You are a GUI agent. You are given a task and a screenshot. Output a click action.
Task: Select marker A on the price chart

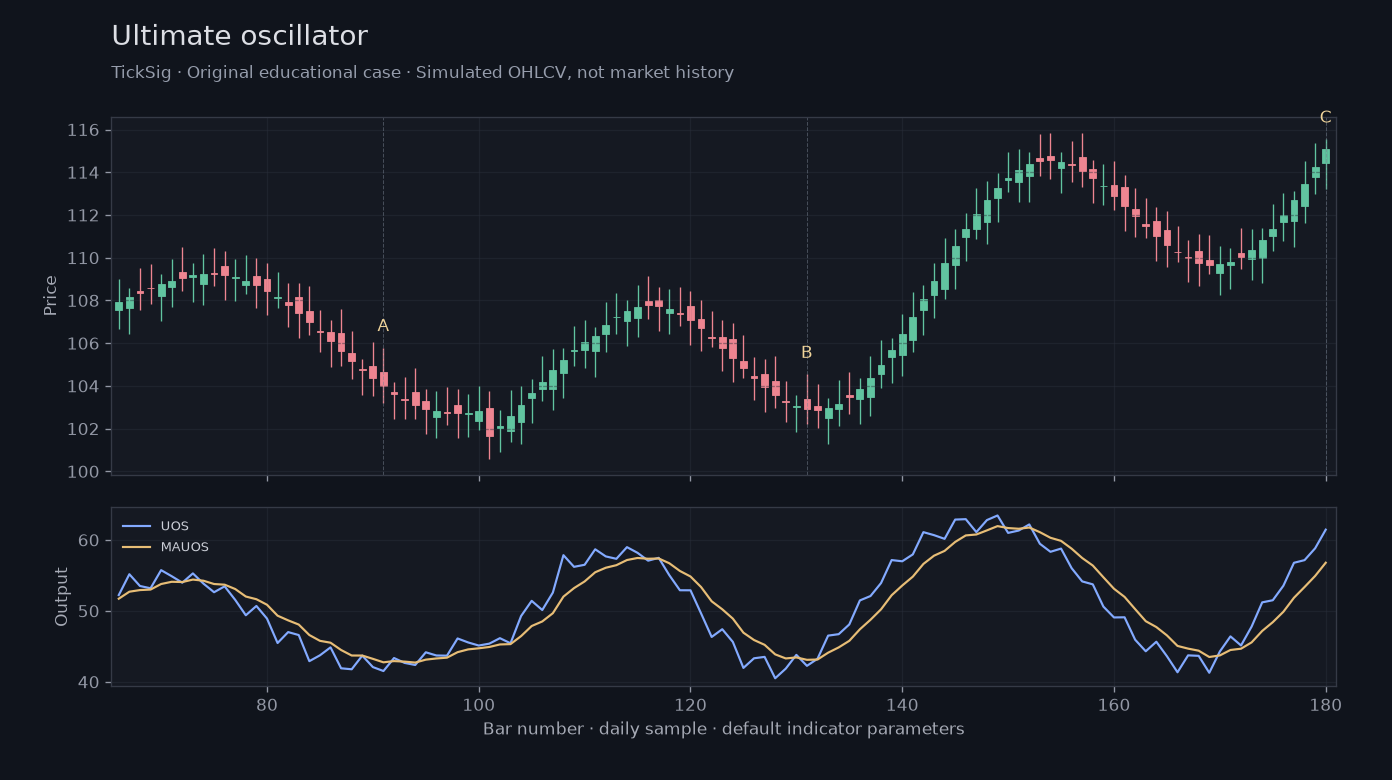pyautogui.click(x=383, y=326)
